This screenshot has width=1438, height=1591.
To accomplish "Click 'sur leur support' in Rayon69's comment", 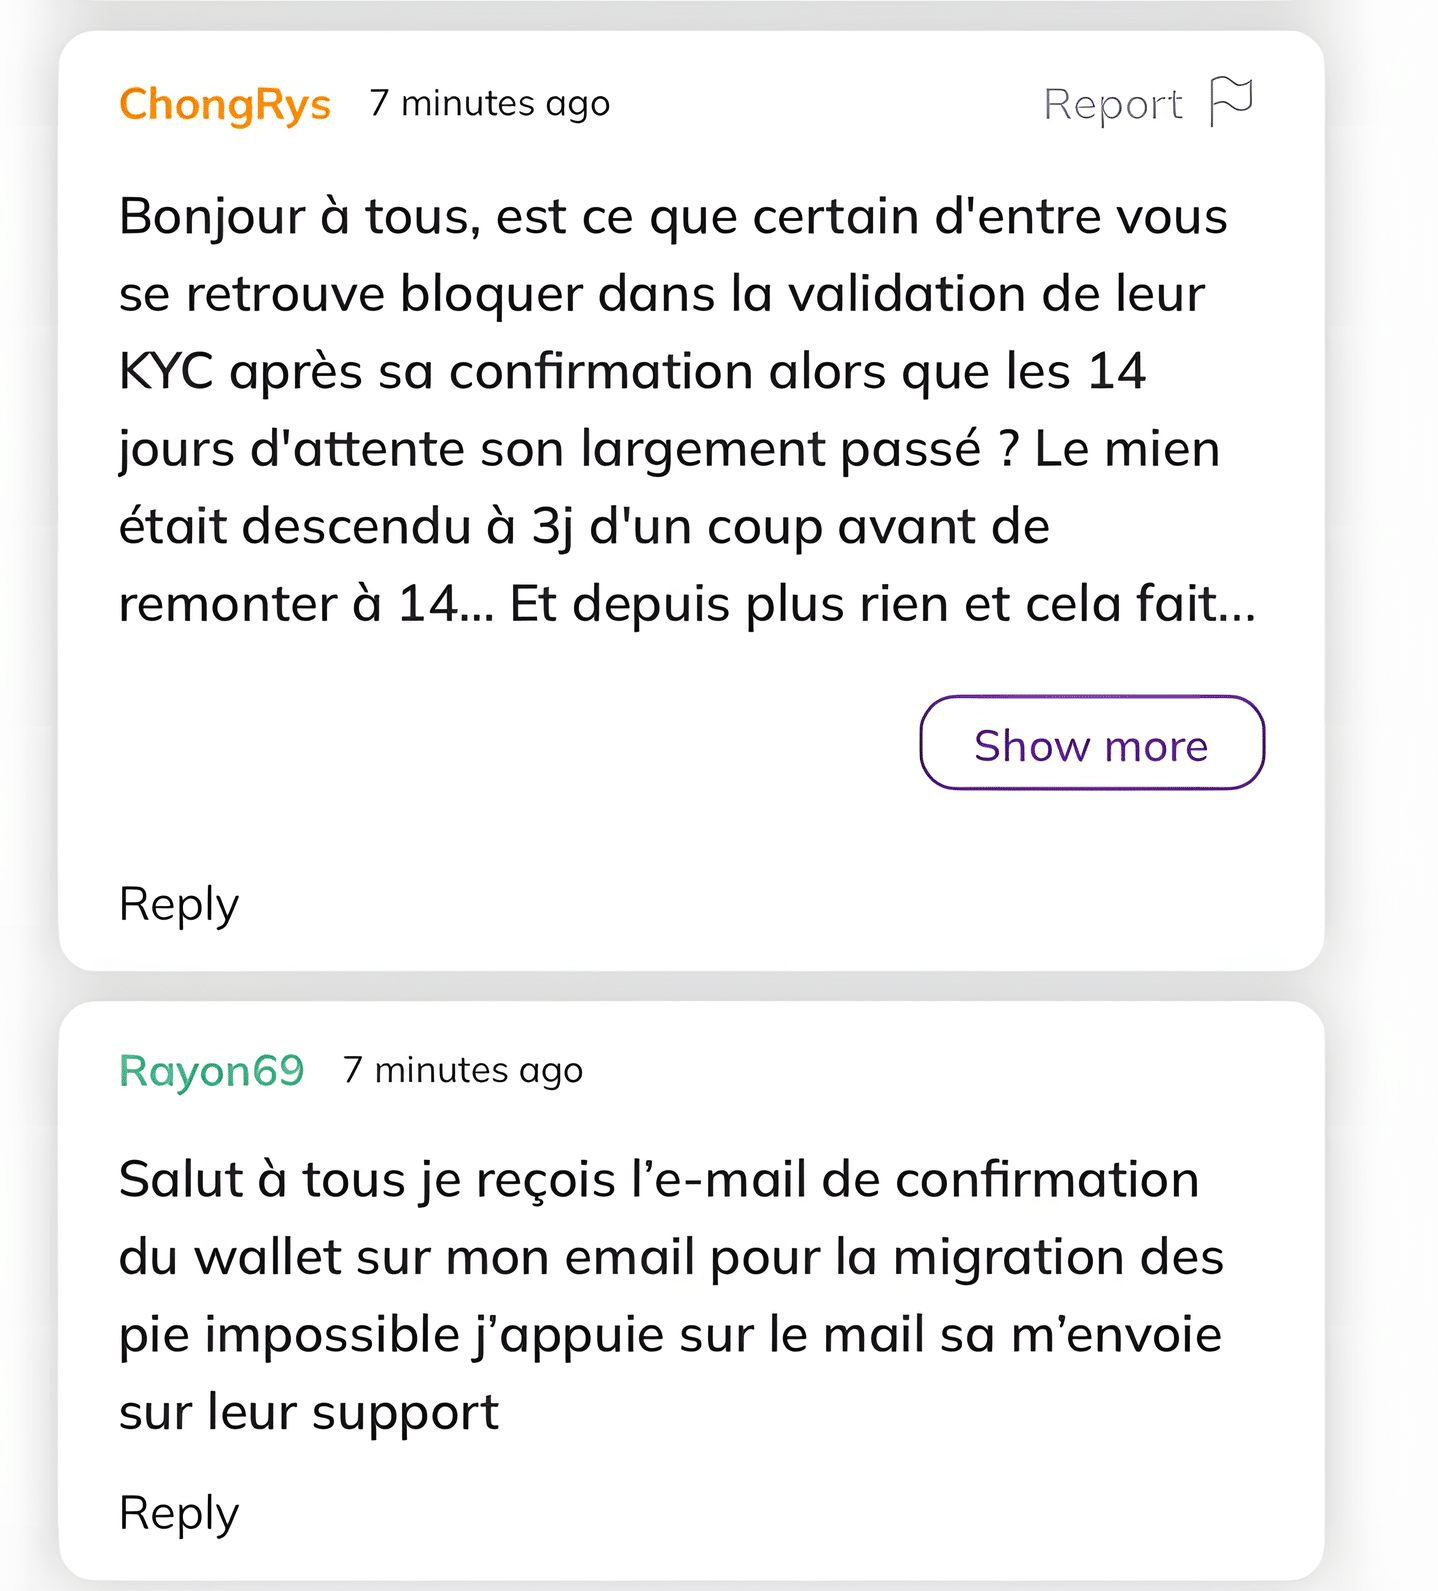I will tap(309, 1412).
